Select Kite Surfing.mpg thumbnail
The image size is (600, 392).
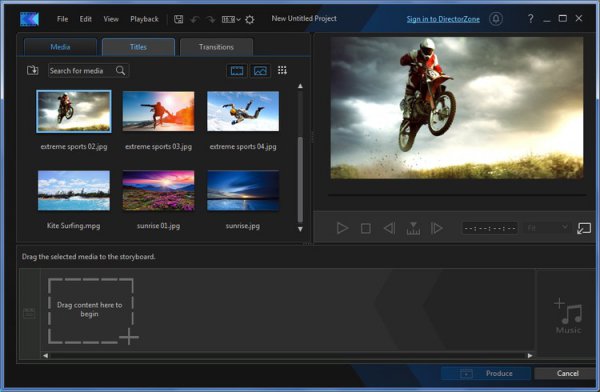click(x=74, y=191)
